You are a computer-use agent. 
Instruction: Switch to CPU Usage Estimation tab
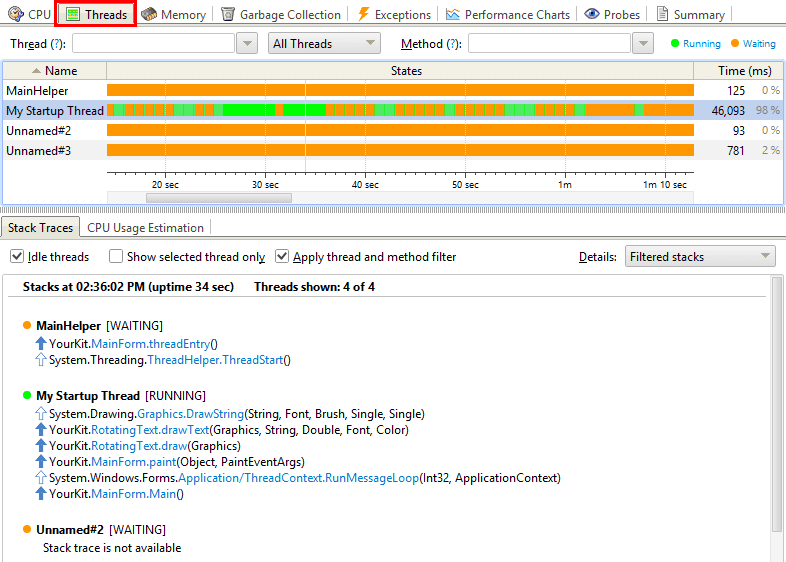145,228
